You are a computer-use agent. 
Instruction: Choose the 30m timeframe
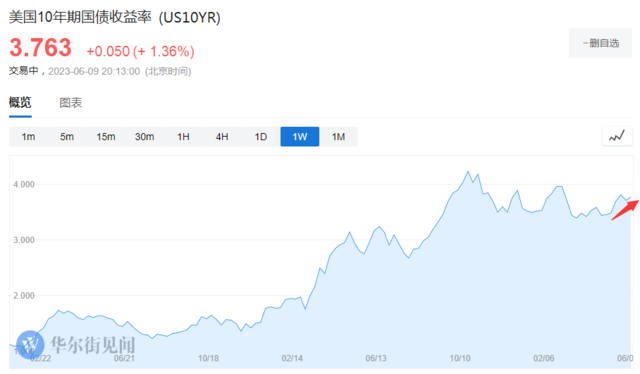click(x=144, y=137)
